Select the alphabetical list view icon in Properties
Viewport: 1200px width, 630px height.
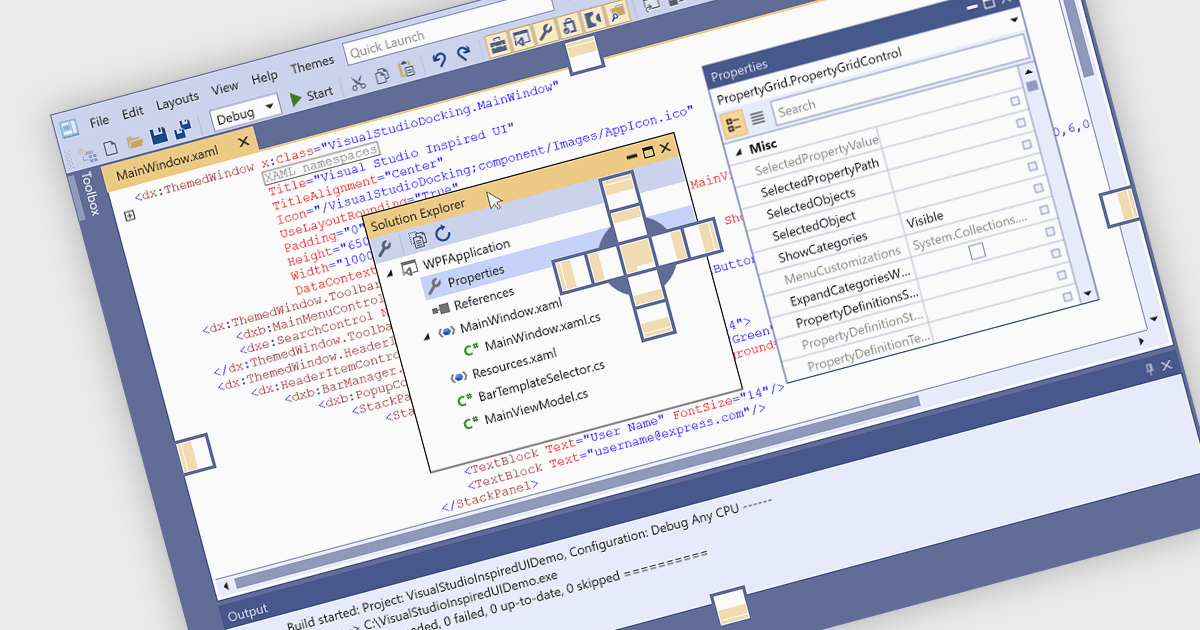pos(758,118)
